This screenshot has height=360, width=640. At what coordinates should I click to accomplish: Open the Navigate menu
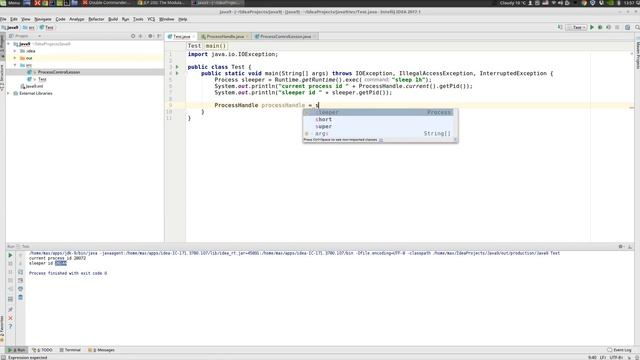click(43, 19)
